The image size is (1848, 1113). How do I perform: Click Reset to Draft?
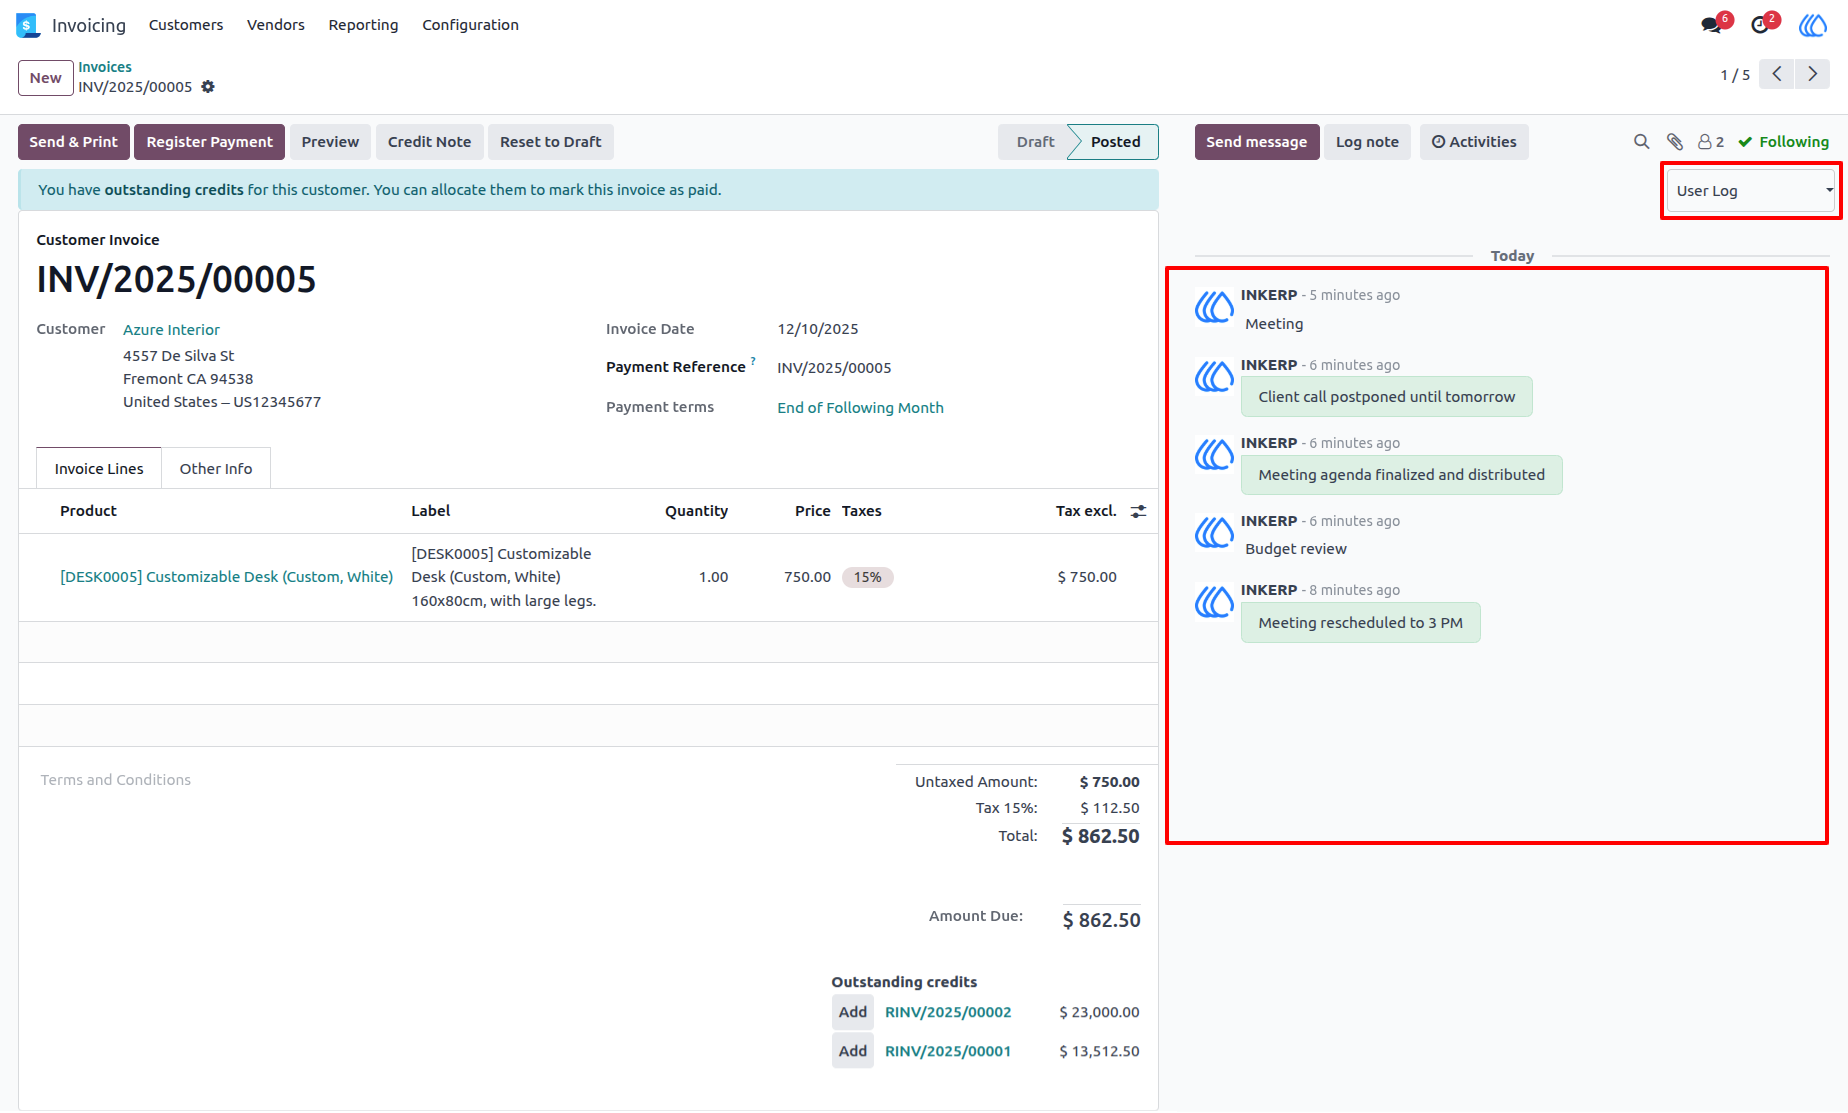click(x=551, y=142)
